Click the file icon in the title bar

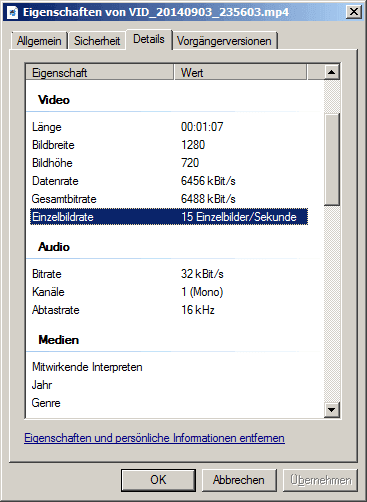tap(13, 12)
